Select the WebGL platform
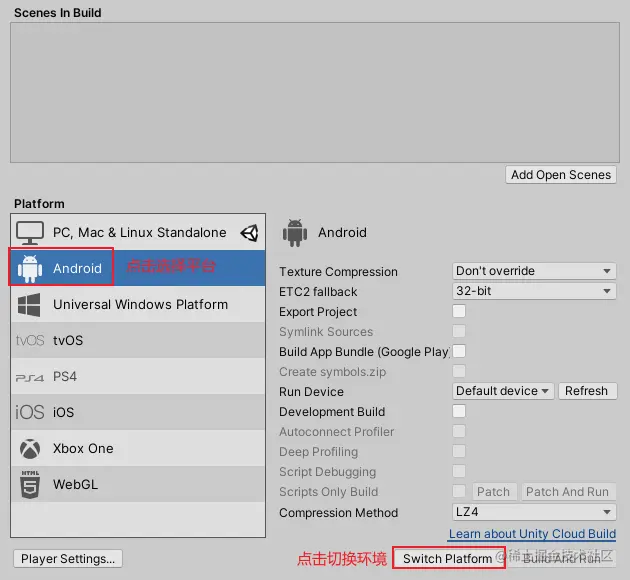This screenshot has height=580, width=630. coord(138,484)
